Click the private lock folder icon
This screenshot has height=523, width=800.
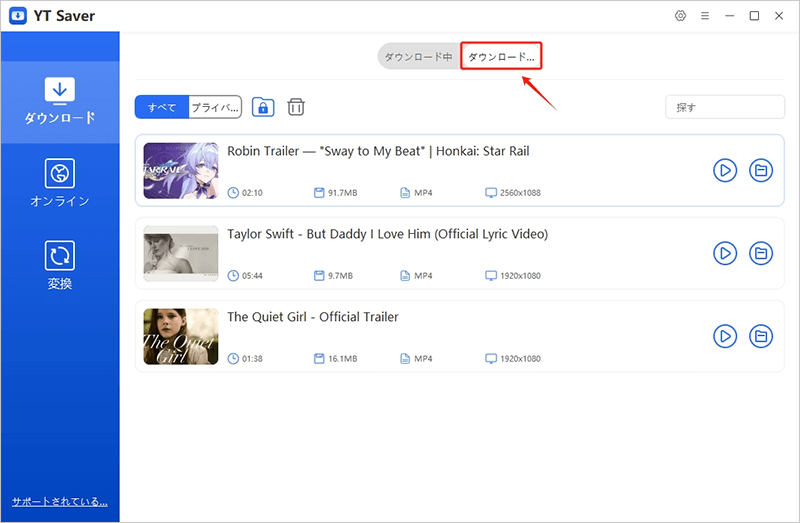point(263,107)
